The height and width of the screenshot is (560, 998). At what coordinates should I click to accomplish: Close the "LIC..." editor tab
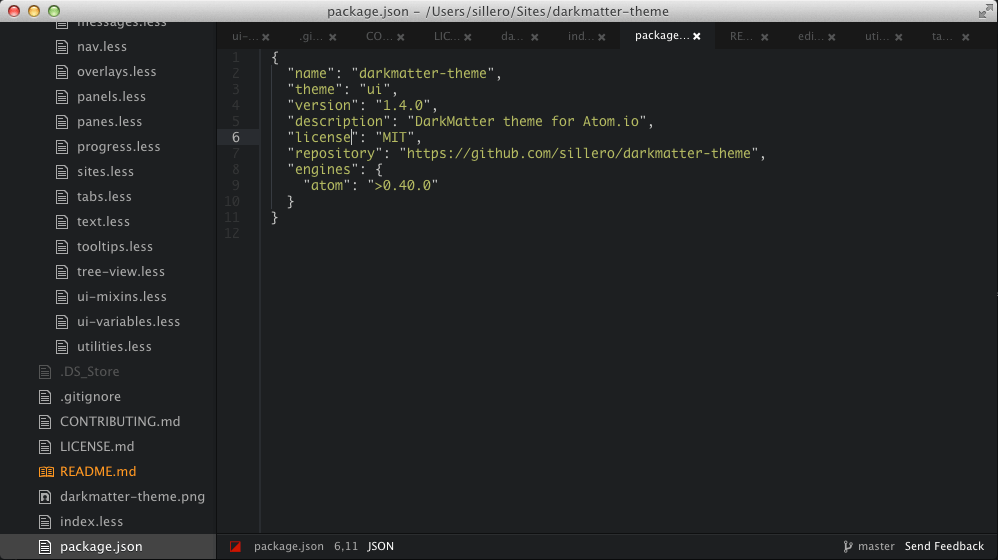tap(467, 36)
